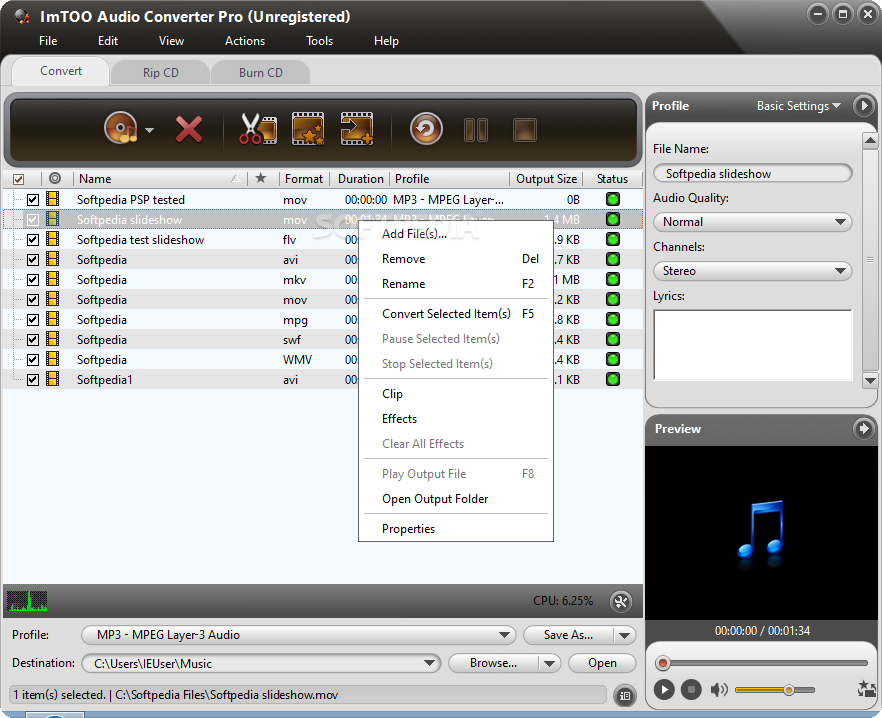Click in the Lyrics text box
This screenshot has height=718, width=882.
(x=753, y=344)
